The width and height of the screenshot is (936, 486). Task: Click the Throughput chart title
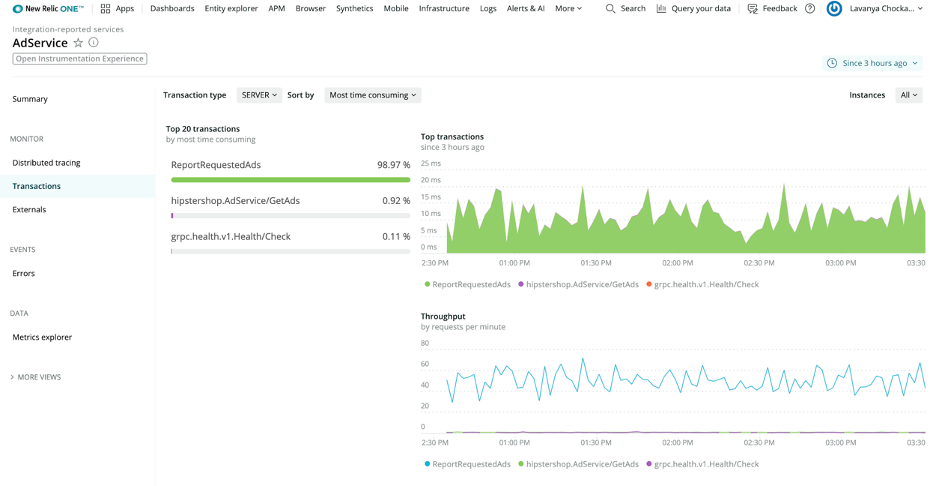tap(443, 316)
